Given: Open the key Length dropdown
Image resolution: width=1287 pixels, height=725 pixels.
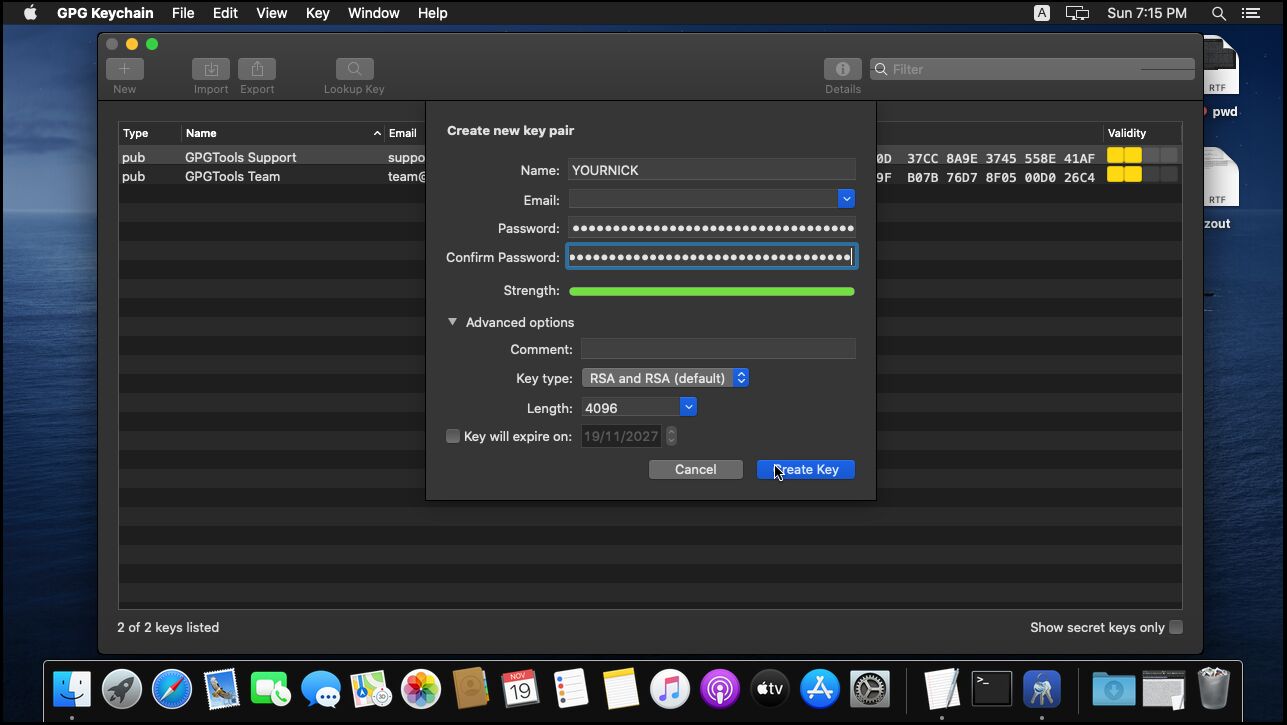Looking at the screenshot, I should (688, 407).
